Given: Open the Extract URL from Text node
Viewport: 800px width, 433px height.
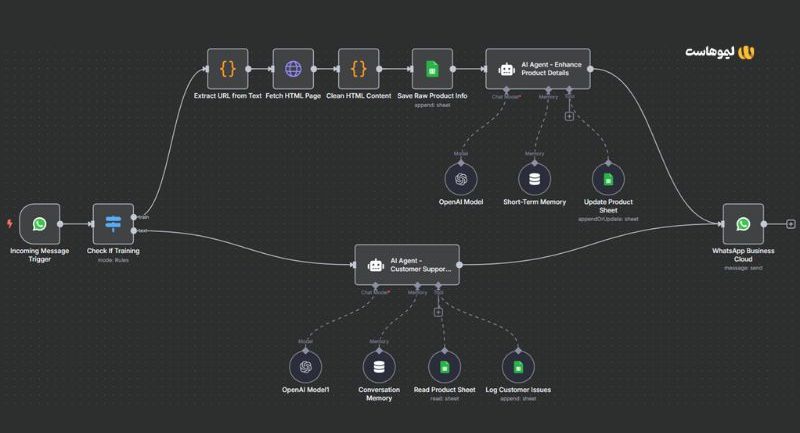Looking at the screenshot, I should click(x=227, y=69).
